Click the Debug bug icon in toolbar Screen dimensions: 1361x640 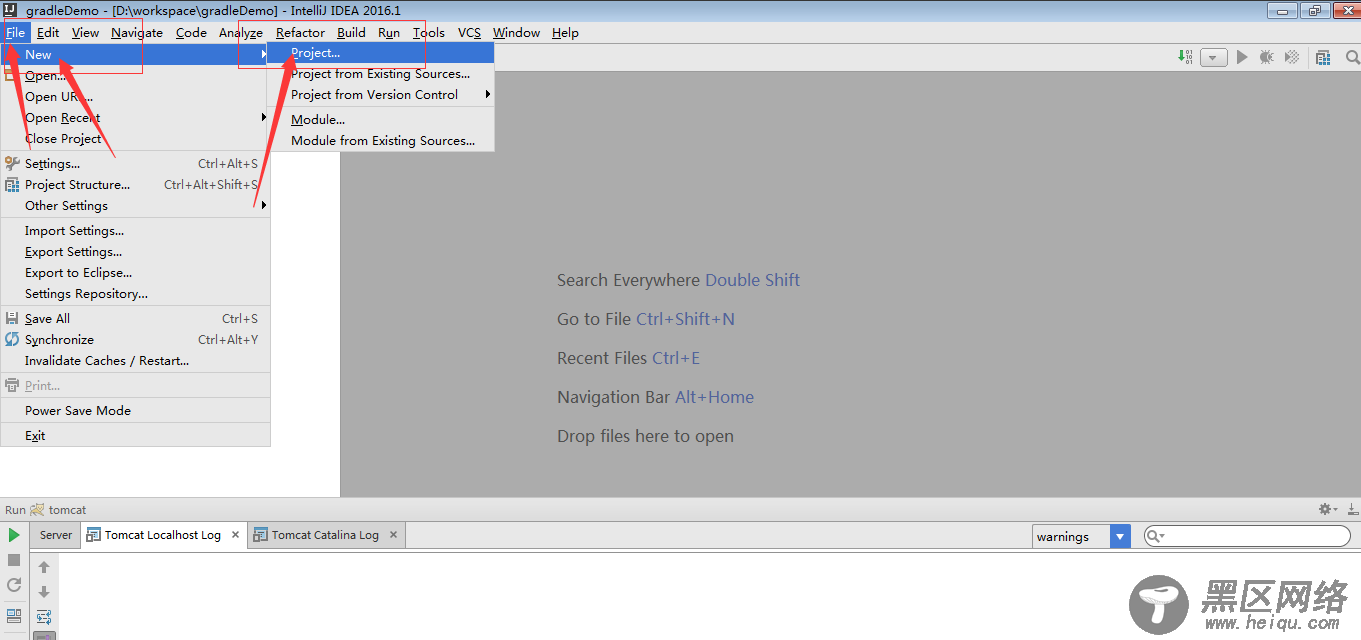point(1267,57)
